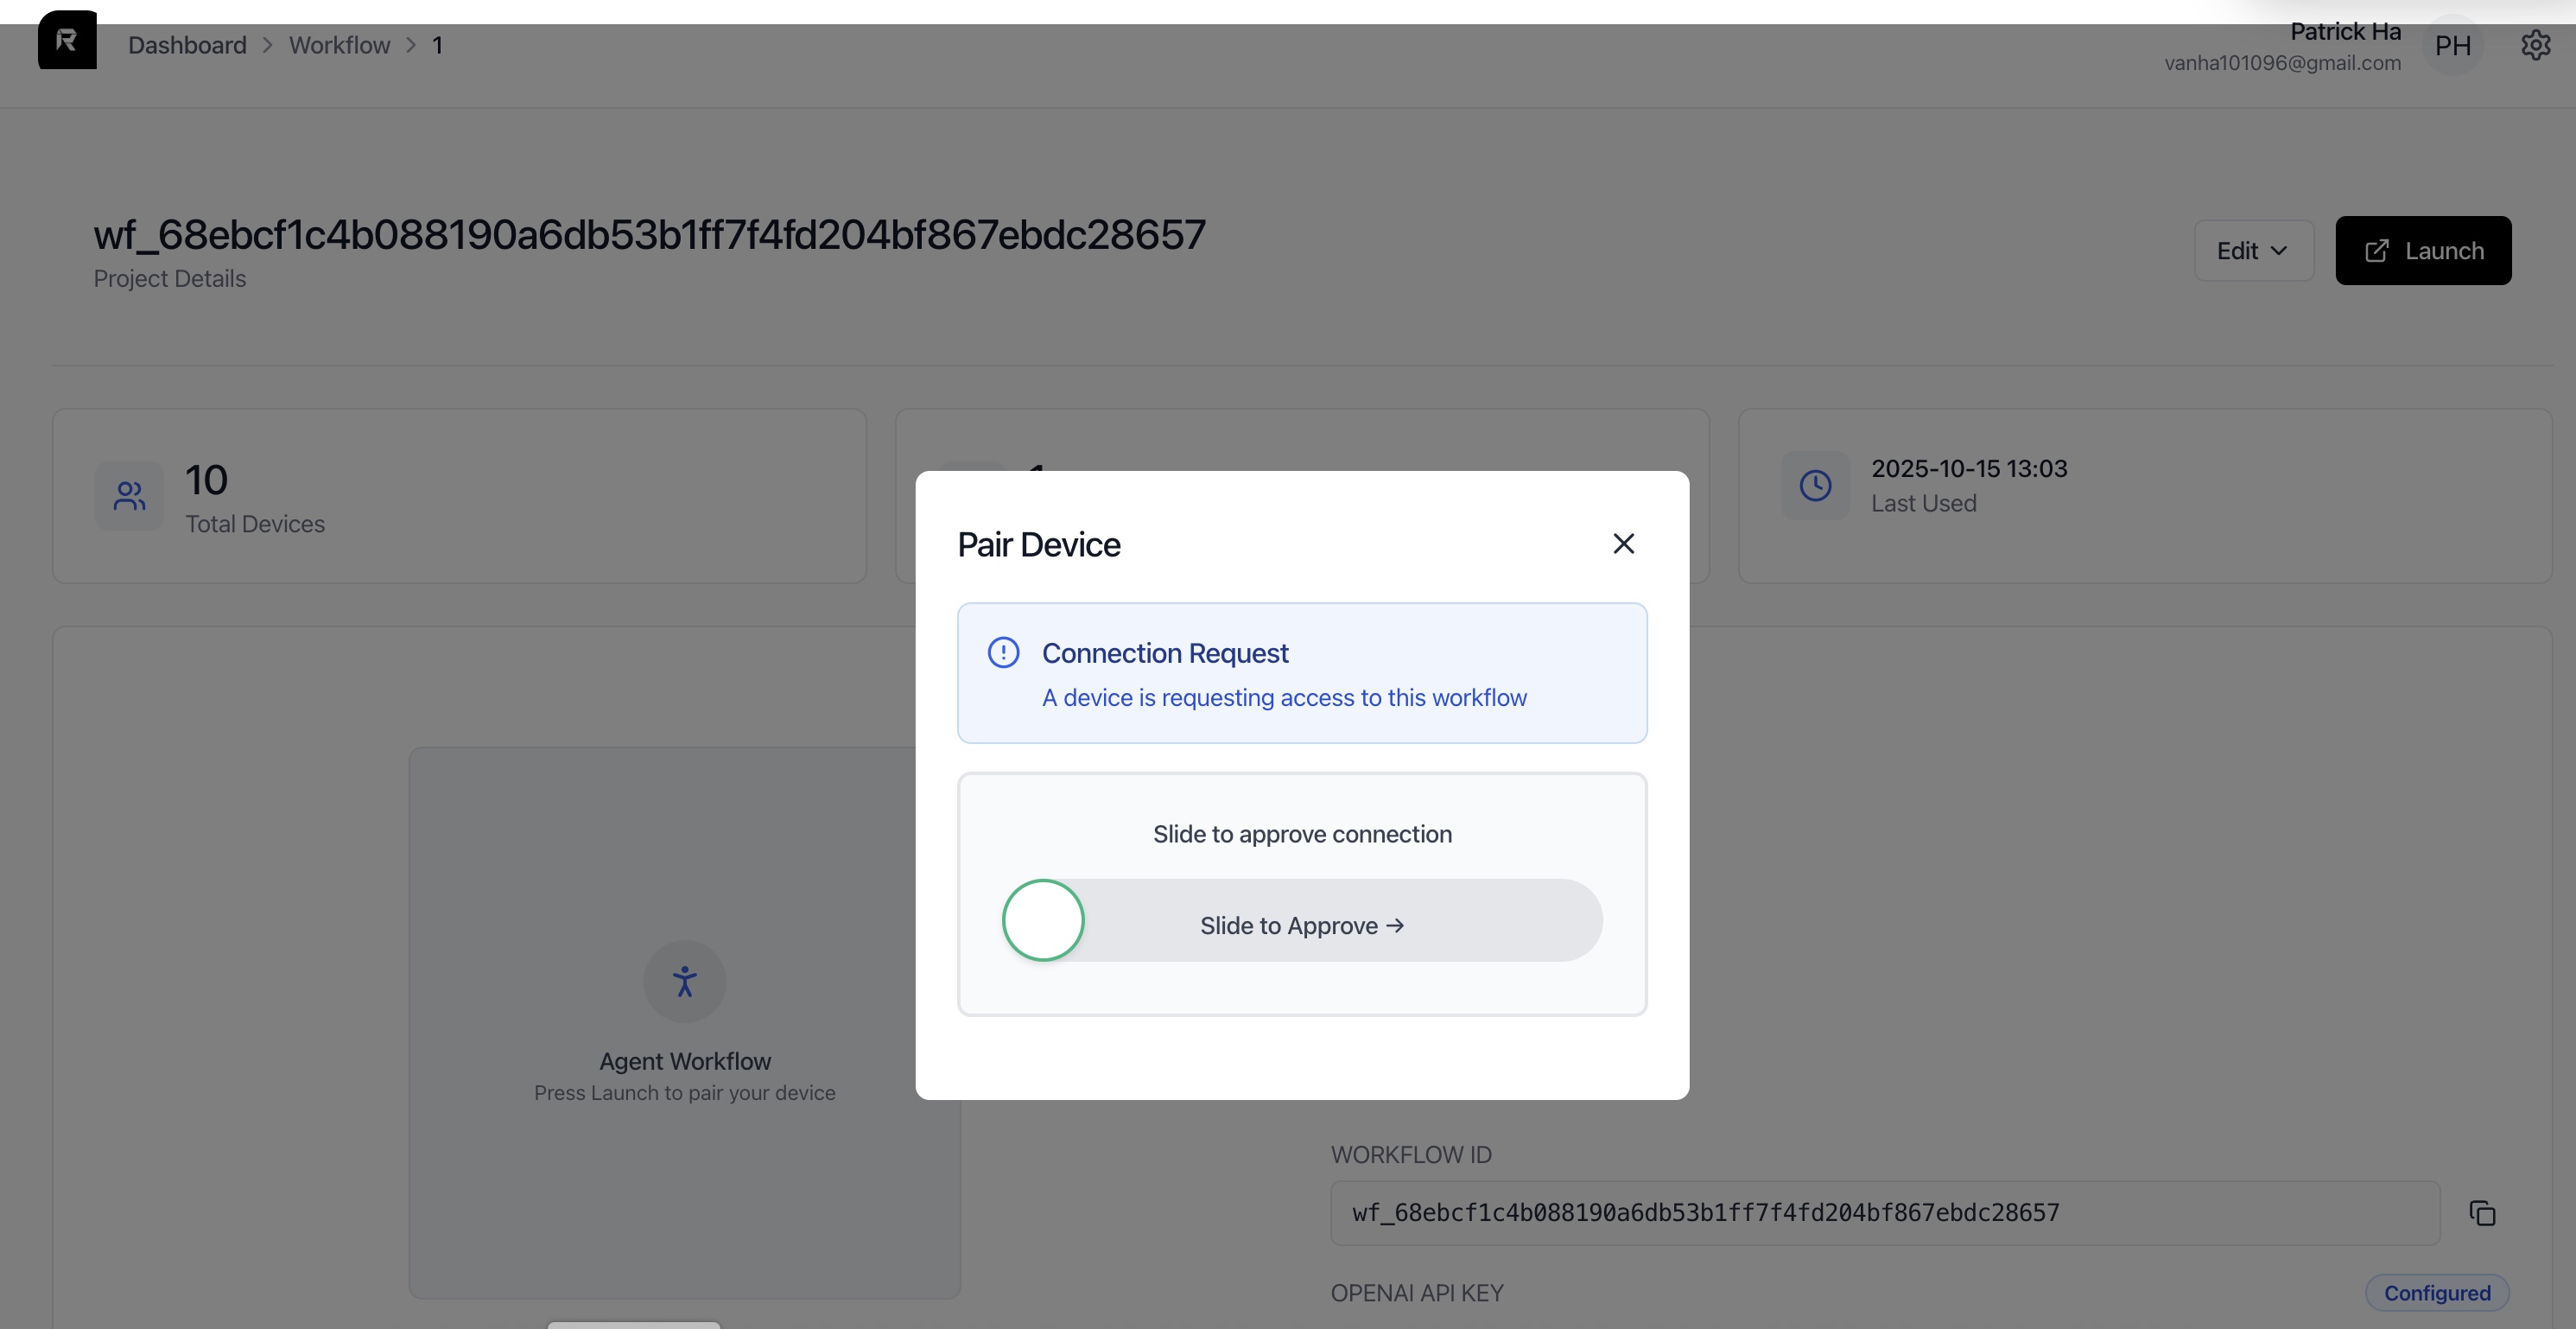Click the green slide handle circle
This screenshot has height=1329, width=2576.
click(1043, 920)
